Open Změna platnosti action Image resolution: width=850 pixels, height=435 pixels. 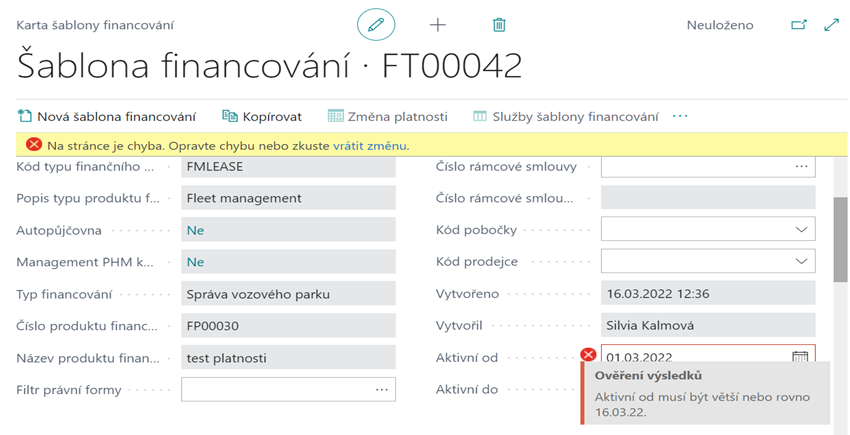click(387, 116)
